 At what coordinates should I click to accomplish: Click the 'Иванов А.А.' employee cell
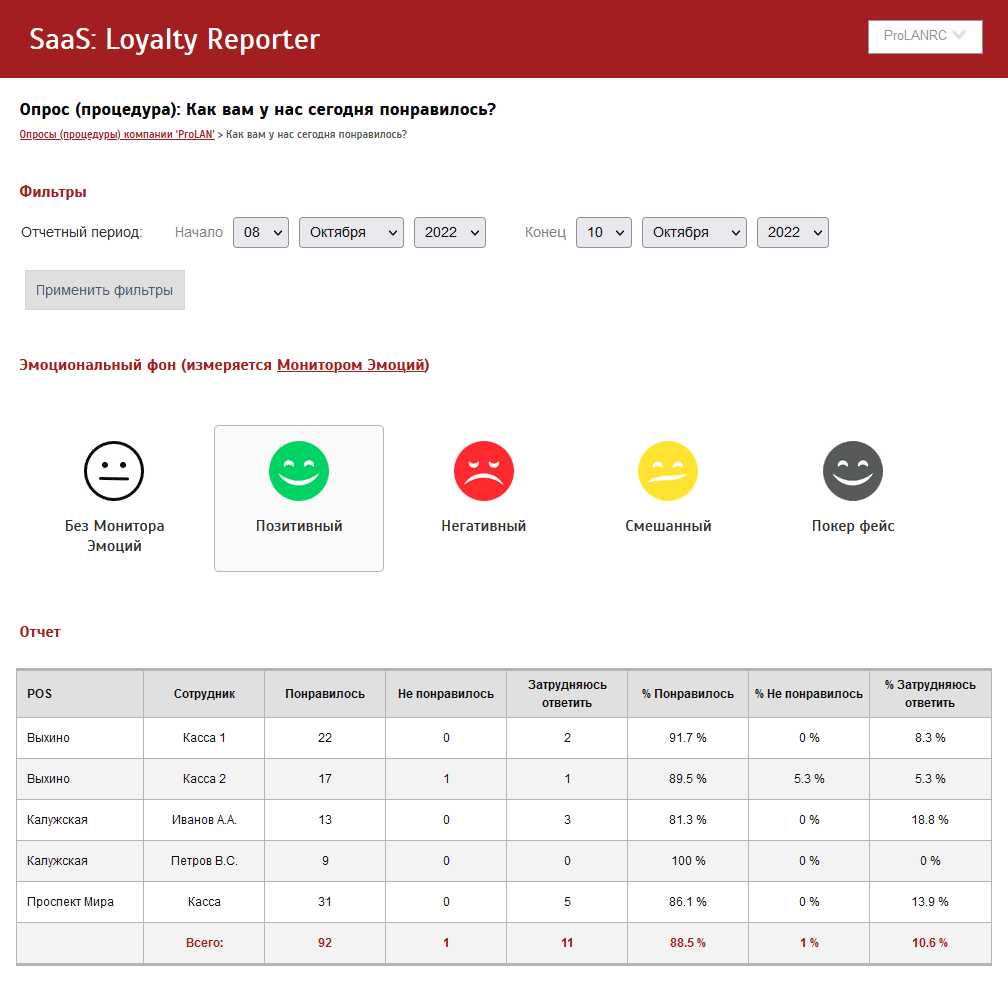point(204,820)
